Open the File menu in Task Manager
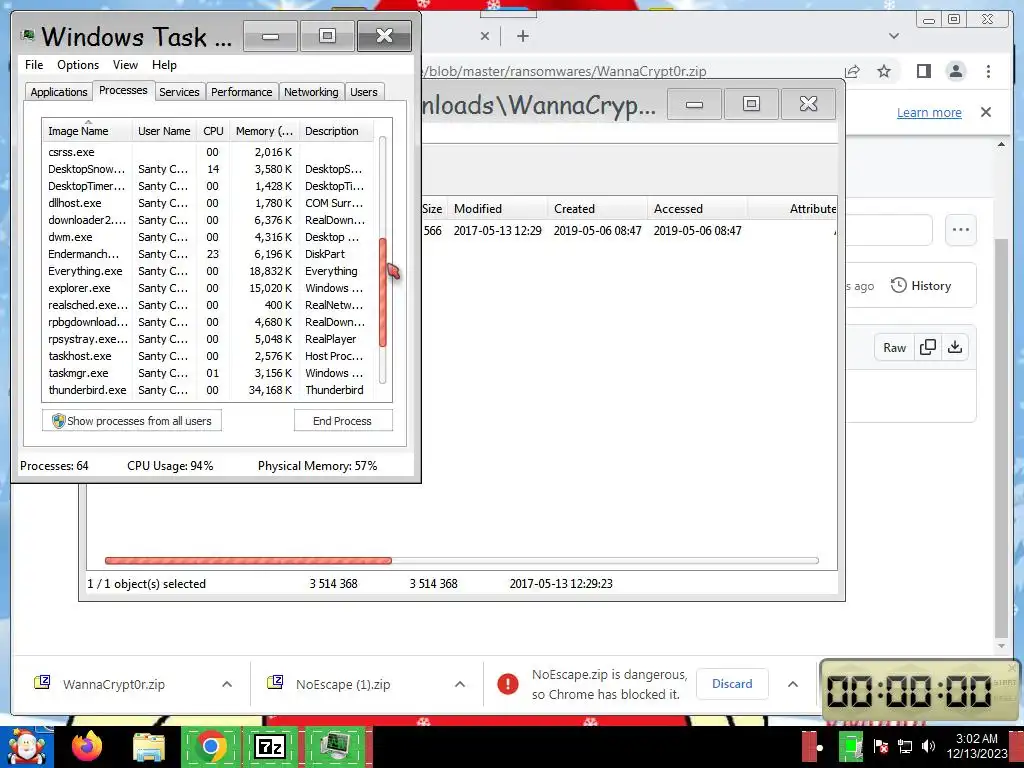The image size is (1024, 768). (34, 65)
